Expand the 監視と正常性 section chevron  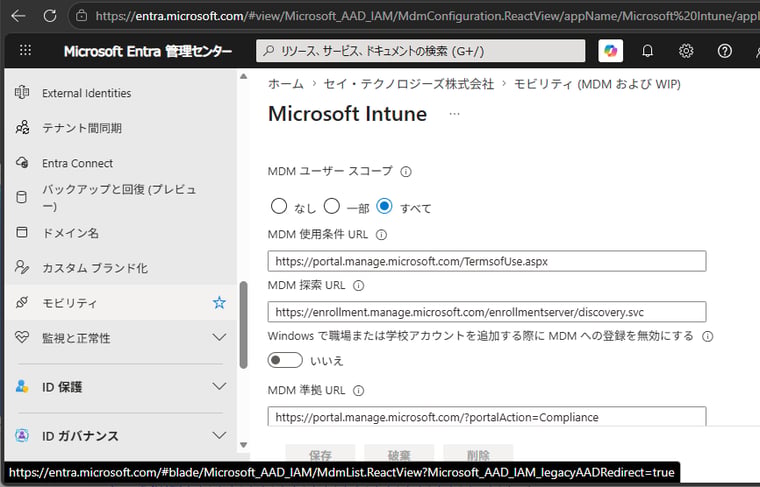(x=219, y=337)
